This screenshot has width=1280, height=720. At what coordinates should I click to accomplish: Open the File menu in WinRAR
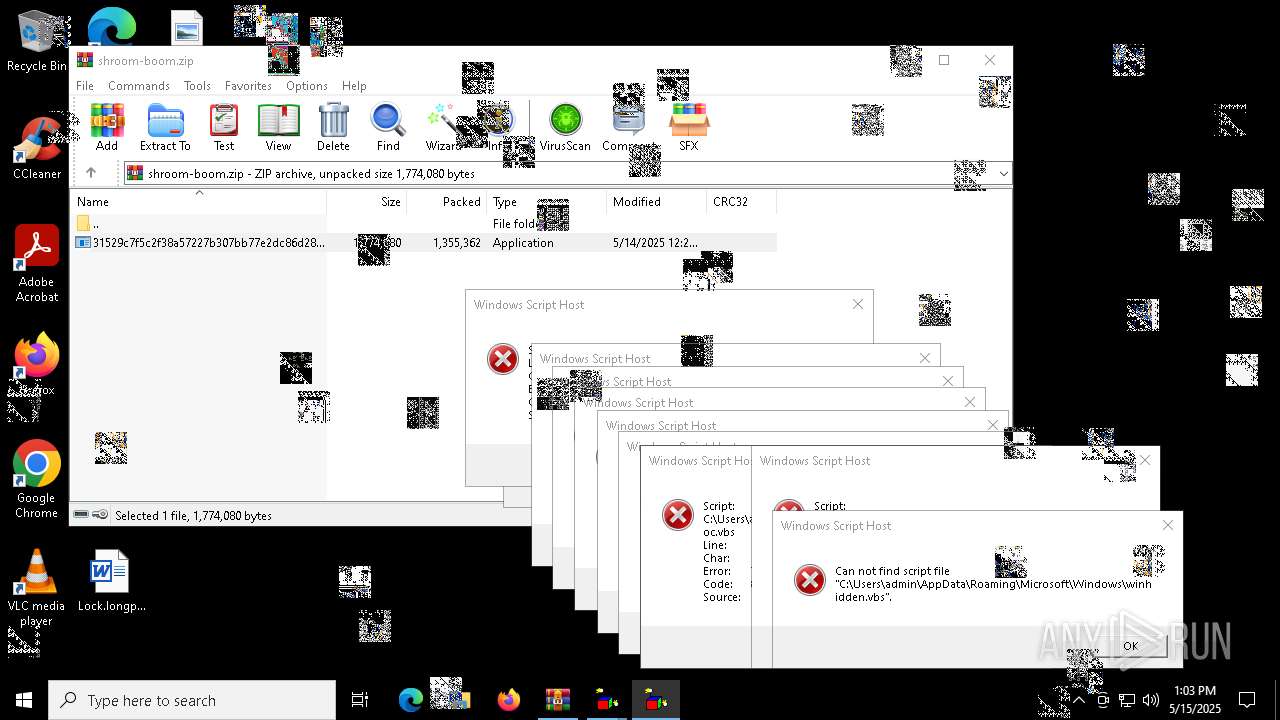85,86
